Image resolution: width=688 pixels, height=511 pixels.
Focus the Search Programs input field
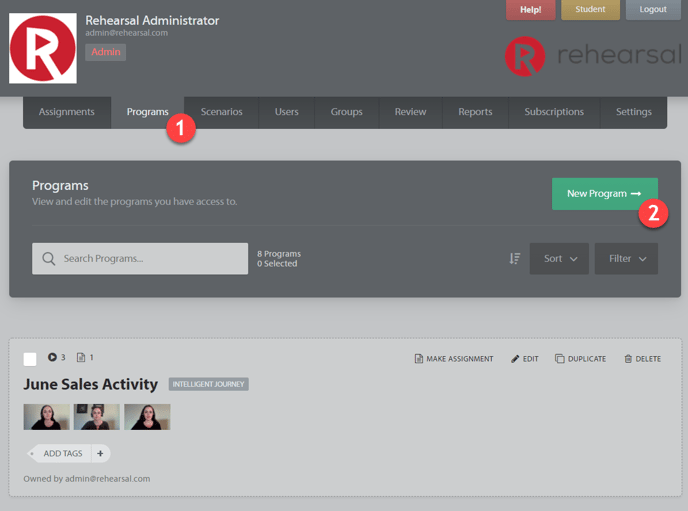pyautogui.click(x=150, y=258)
